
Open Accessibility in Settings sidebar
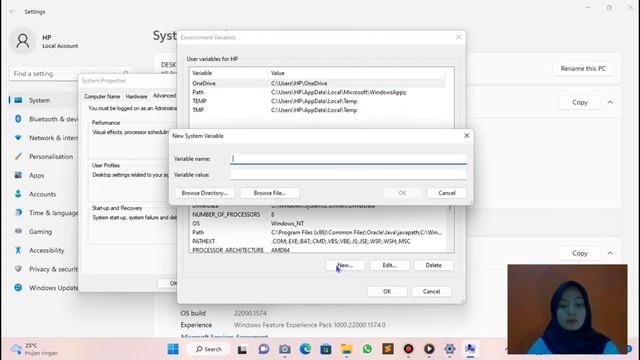[44, 251]
